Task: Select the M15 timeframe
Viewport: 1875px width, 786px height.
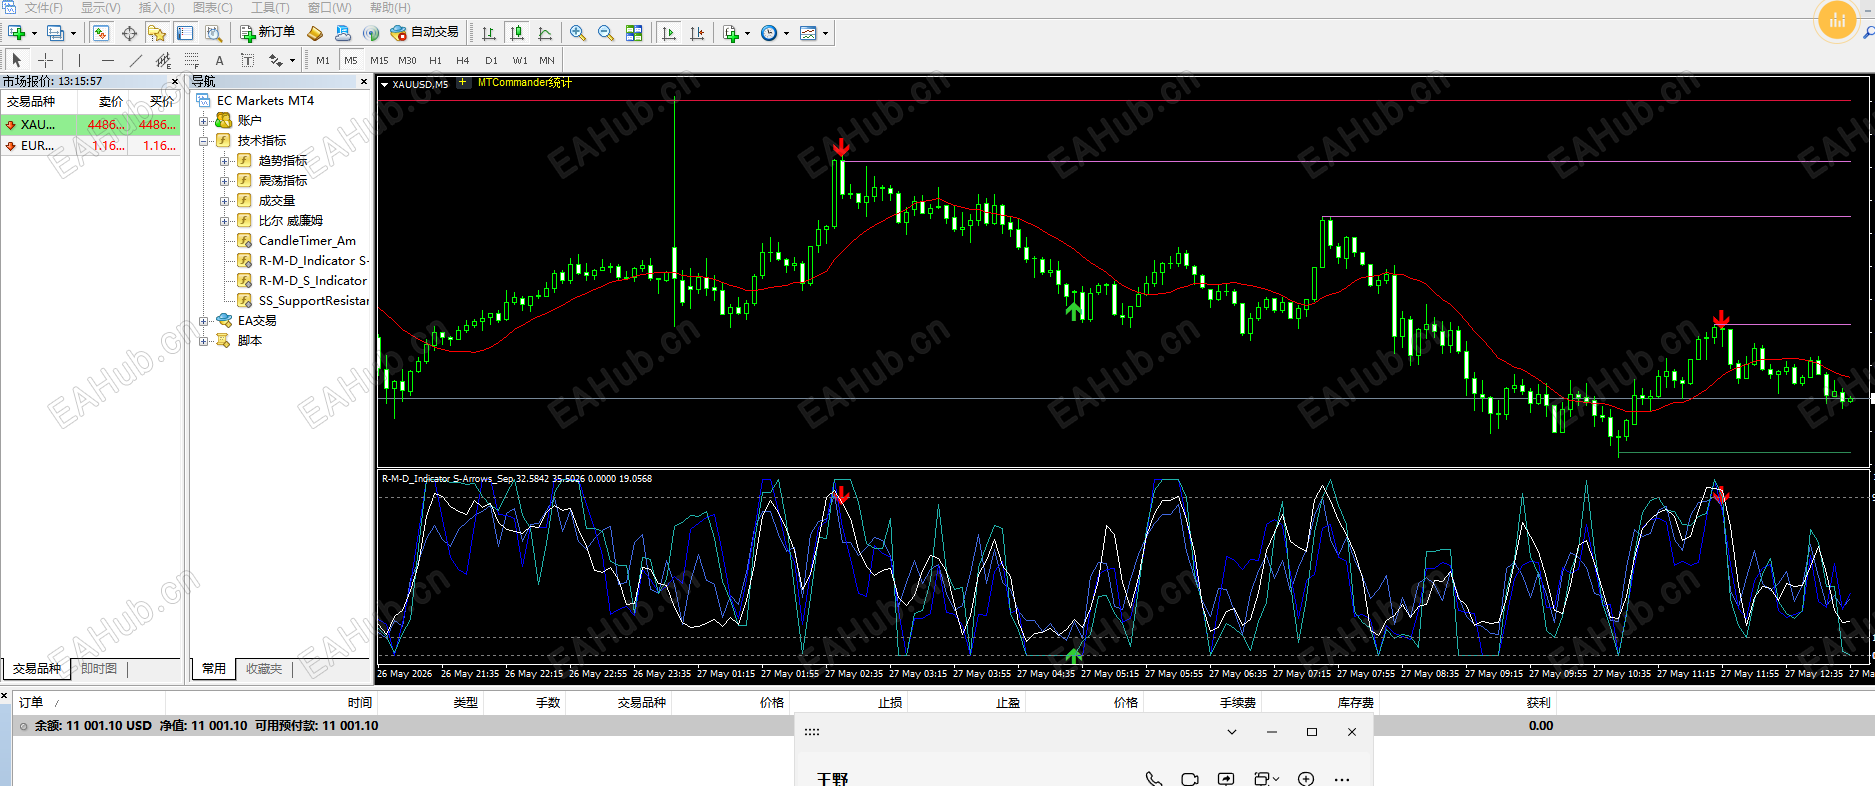Action: 379,60
